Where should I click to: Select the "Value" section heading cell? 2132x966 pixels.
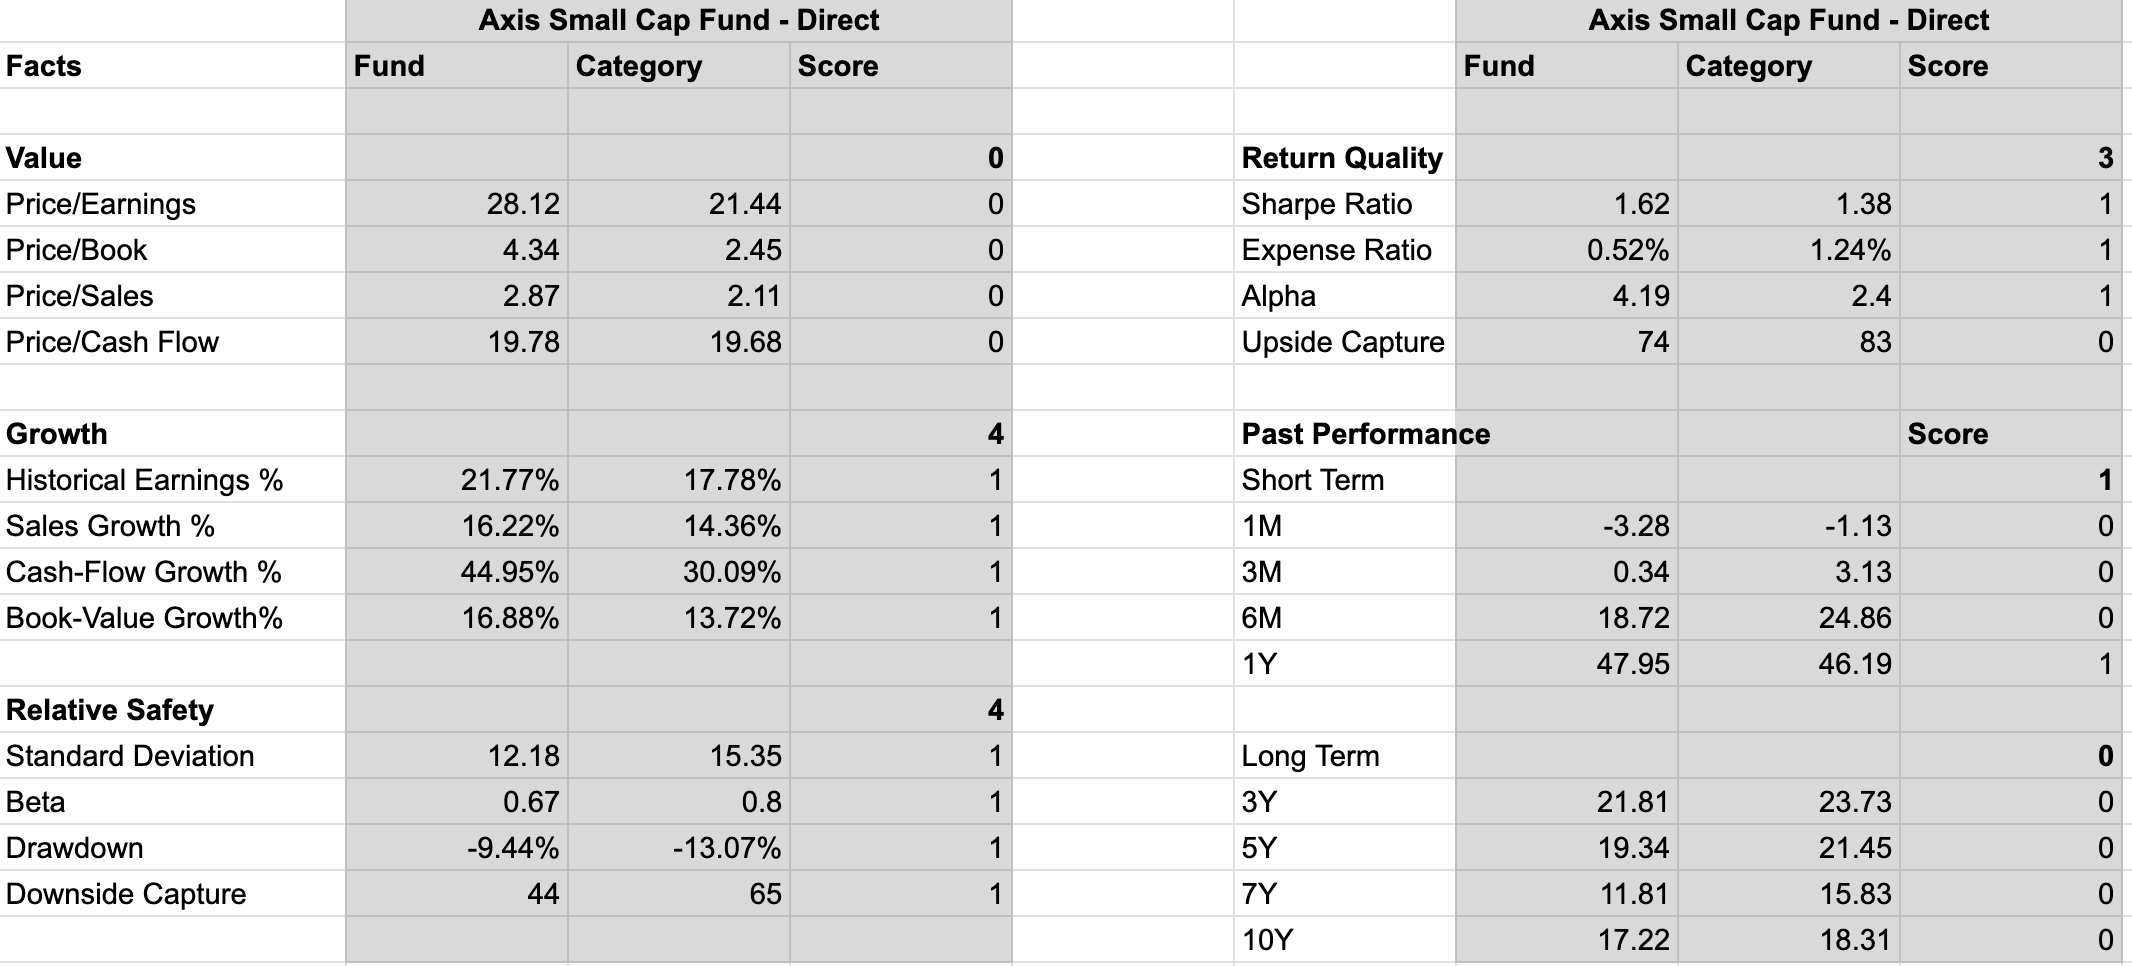(44, 158)
